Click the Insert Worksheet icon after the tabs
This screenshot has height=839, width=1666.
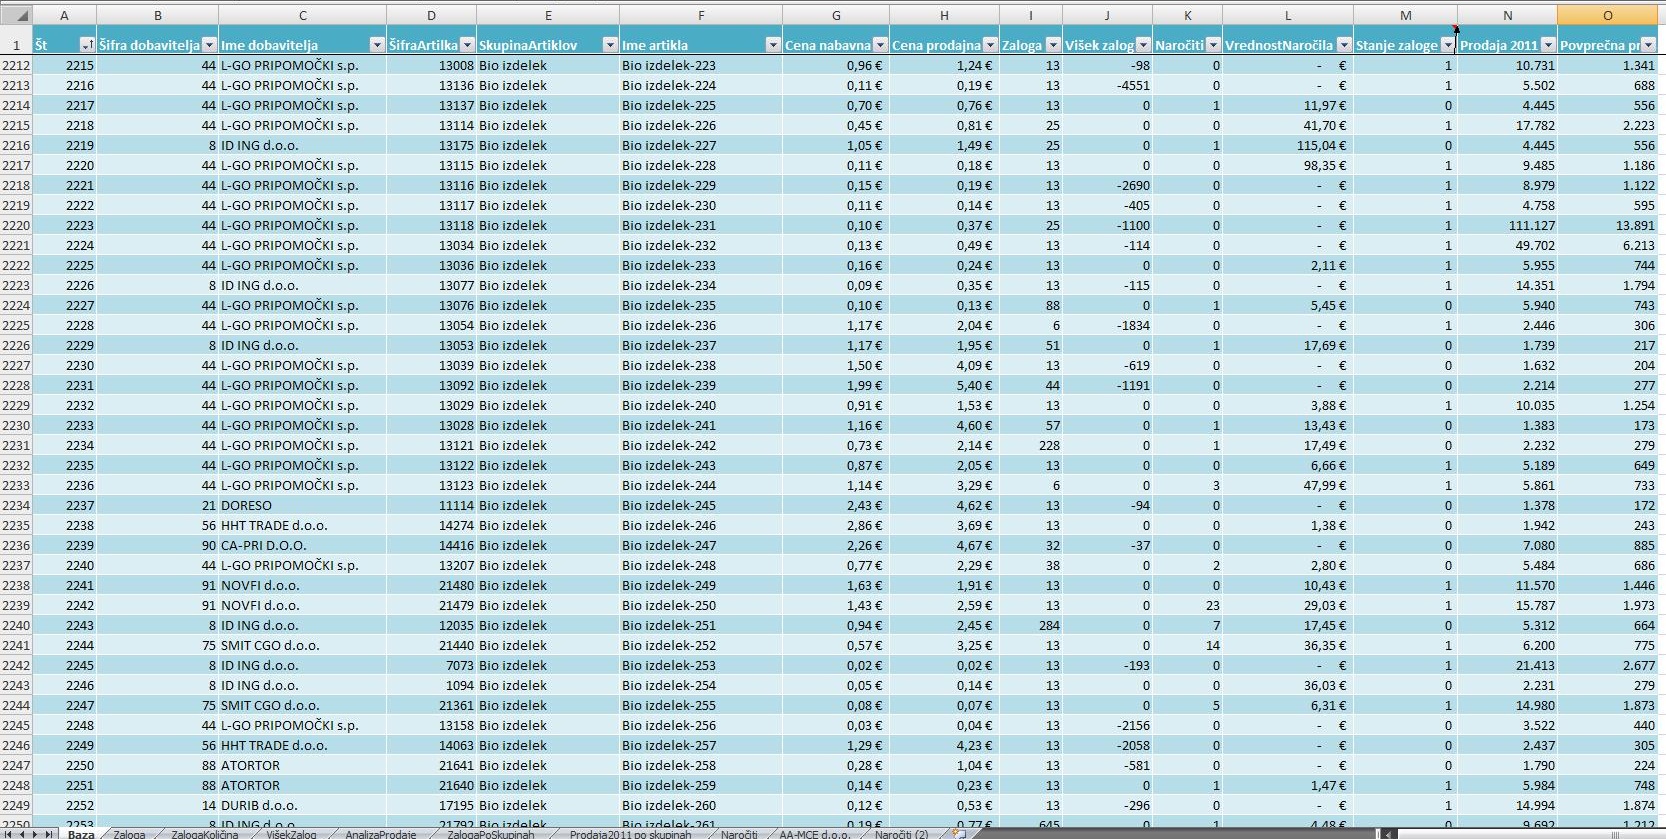957,833
